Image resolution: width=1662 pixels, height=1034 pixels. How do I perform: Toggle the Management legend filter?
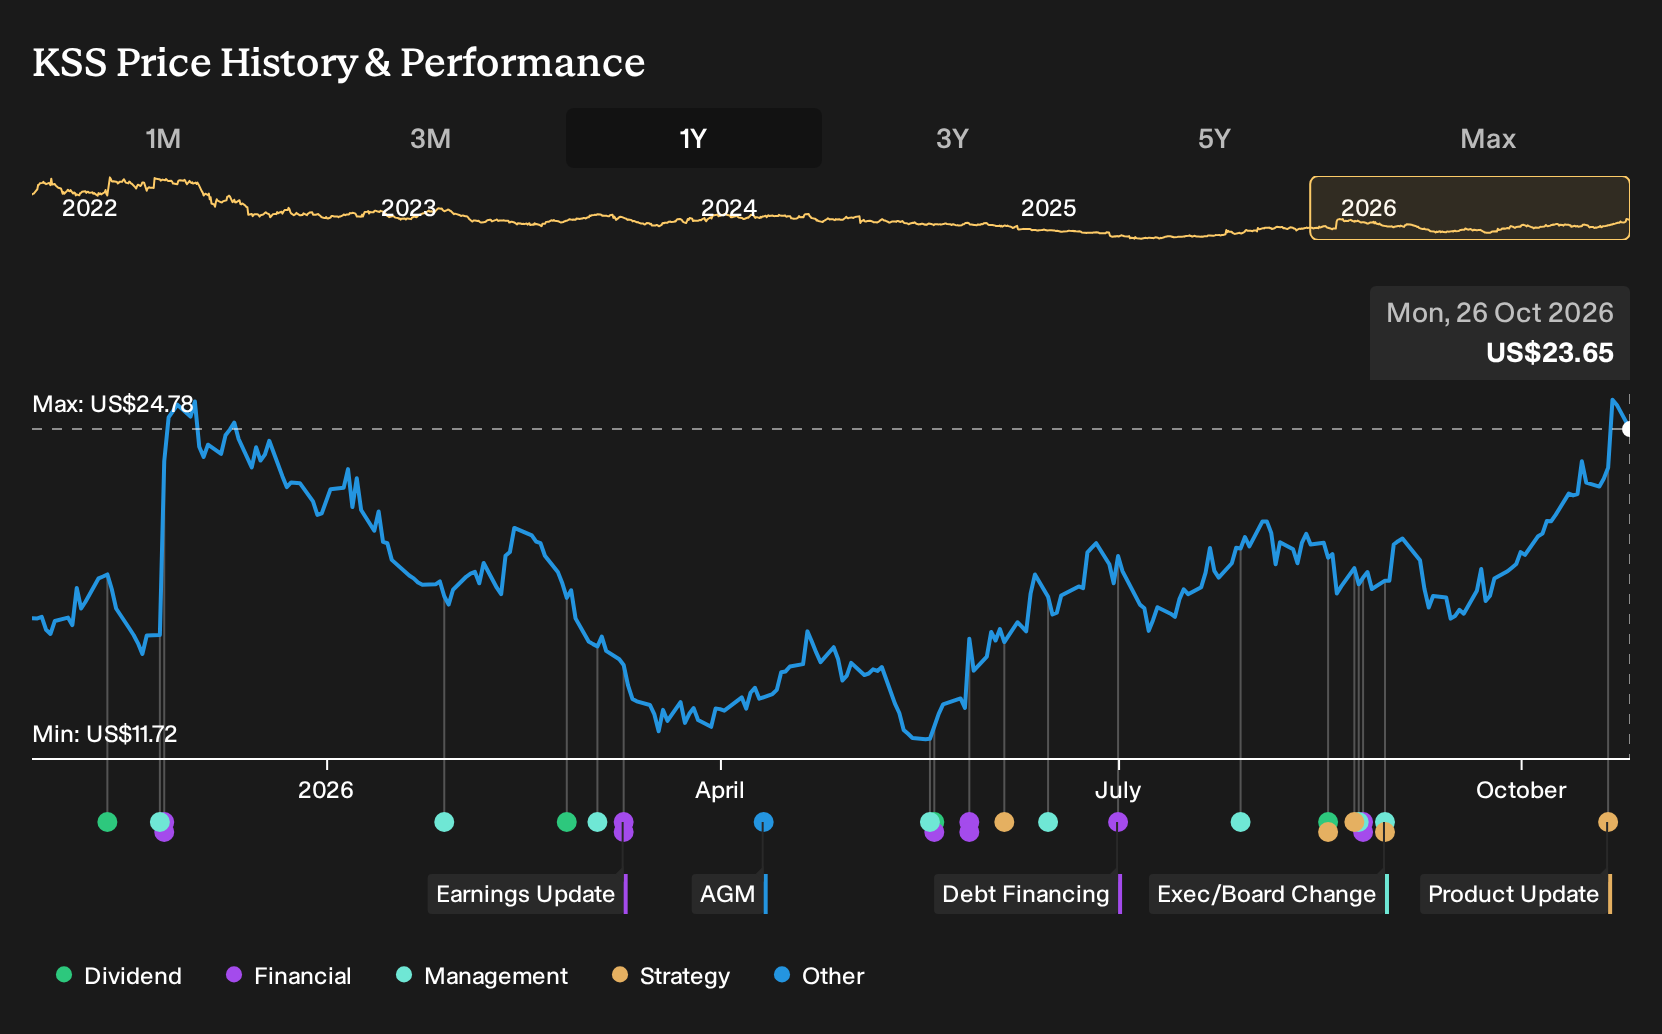click(x=482, y=975)
